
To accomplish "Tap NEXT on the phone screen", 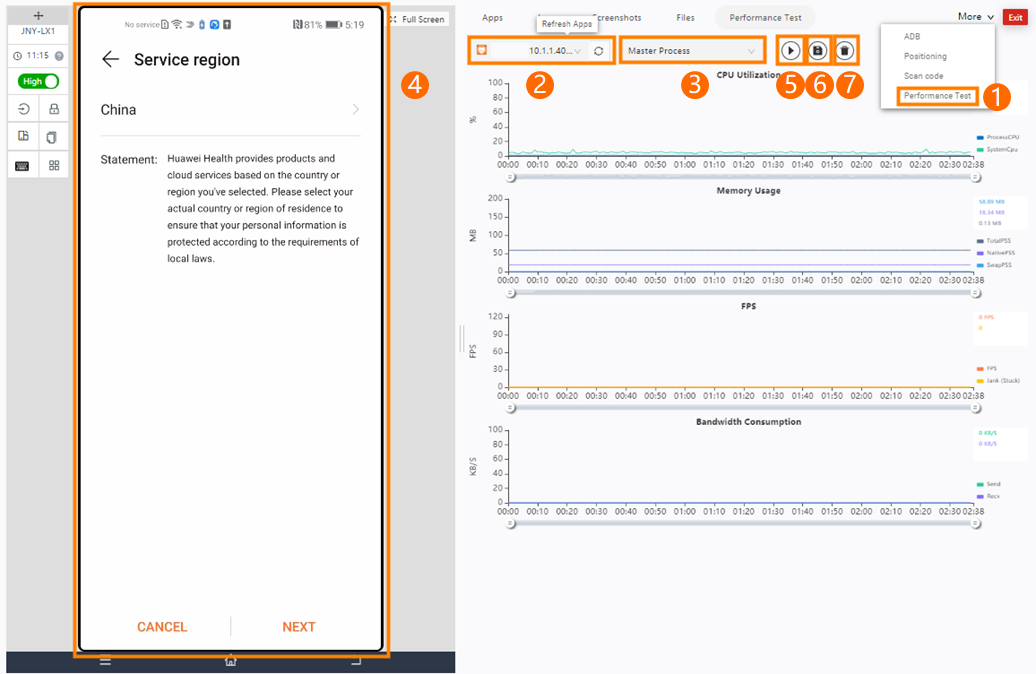I will point(299,626).
